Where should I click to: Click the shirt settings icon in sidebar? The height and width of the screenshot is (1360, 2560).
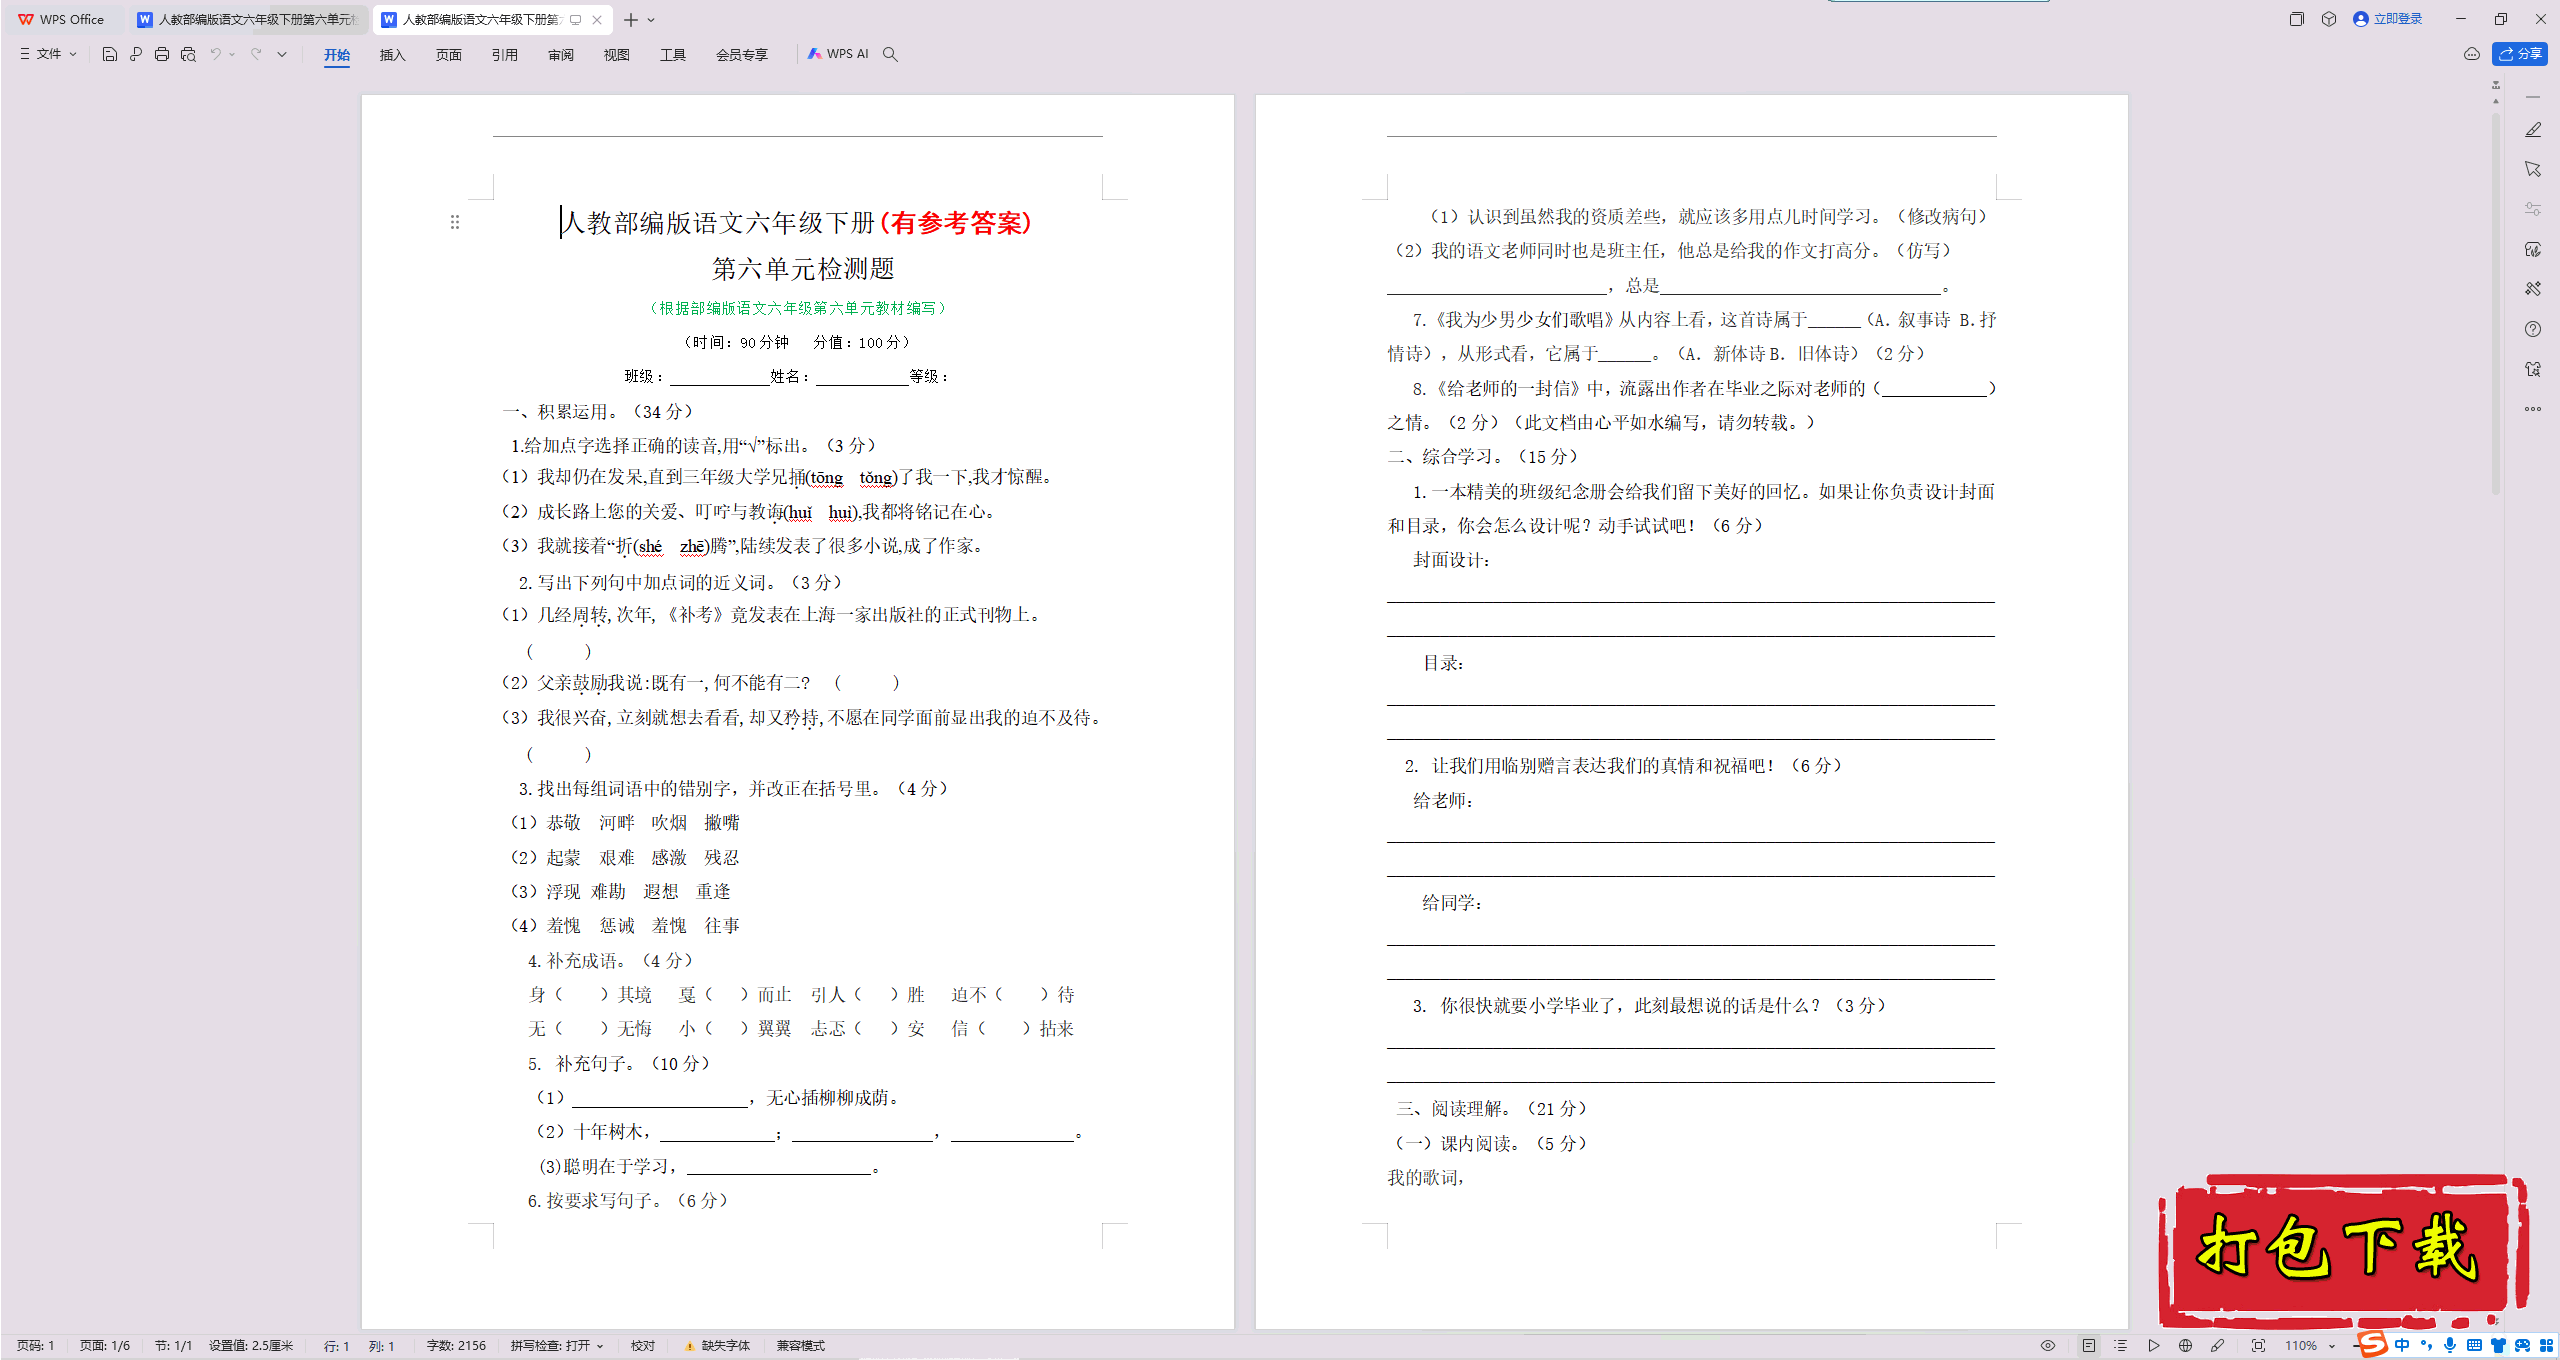click(2533, 369)
